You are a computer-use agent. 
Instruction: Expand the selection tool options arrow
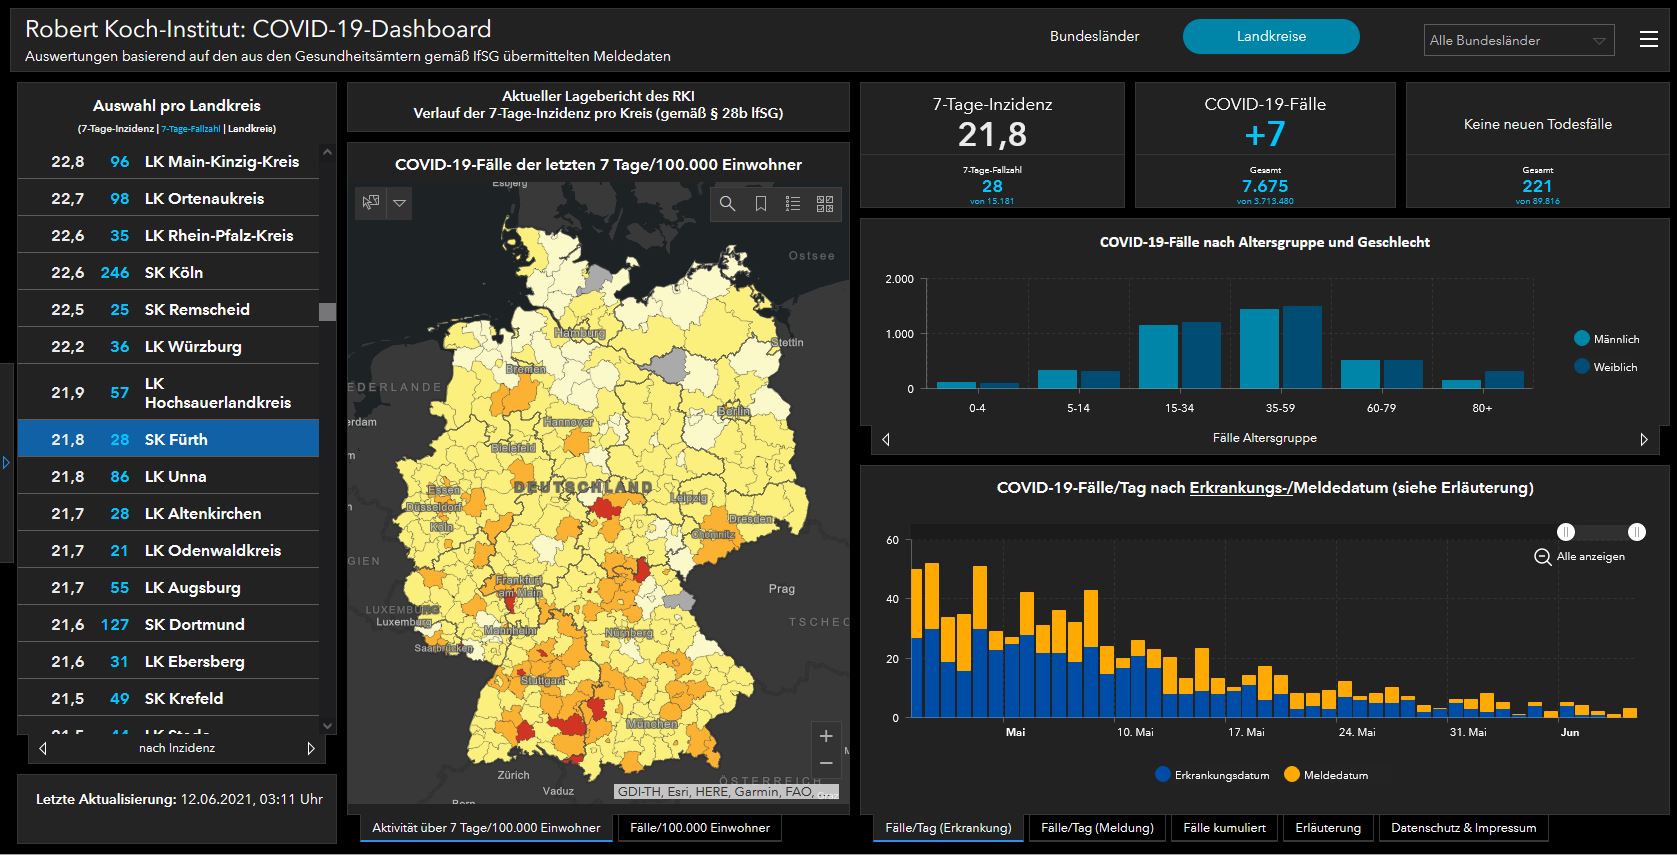(x=399, y=203)
